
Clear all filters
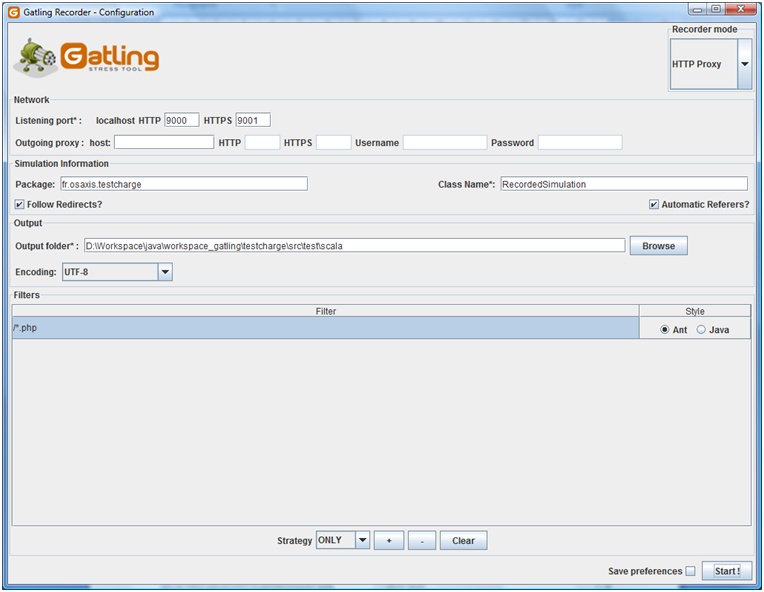(x=463, y=540)
